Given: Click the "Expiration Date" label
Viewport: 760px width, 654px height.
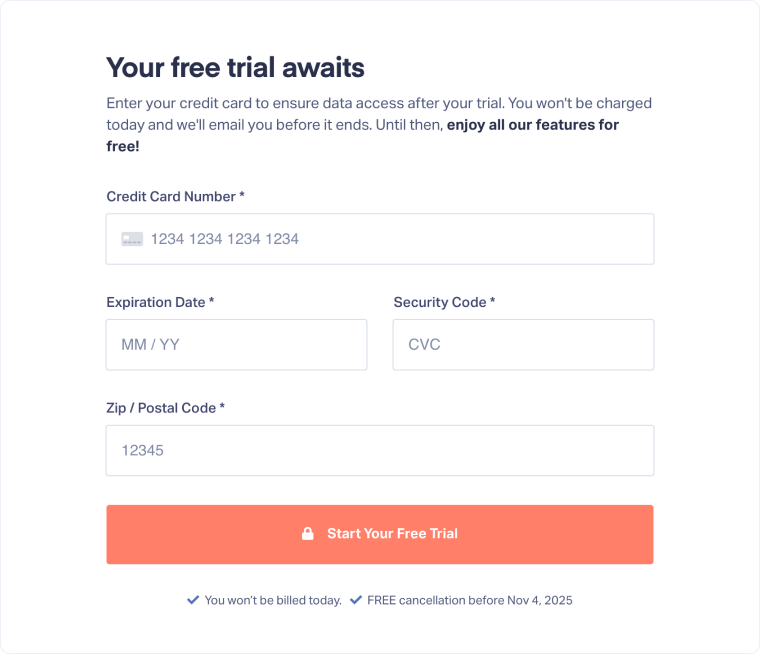Looking at the screenshot, I should click(x=156, y=302).
